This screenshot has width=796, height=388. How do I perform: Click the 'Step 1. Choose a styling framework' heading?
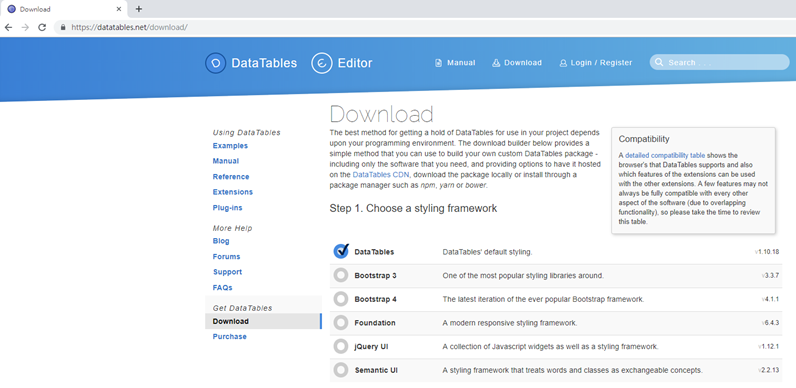click(413, 208)
